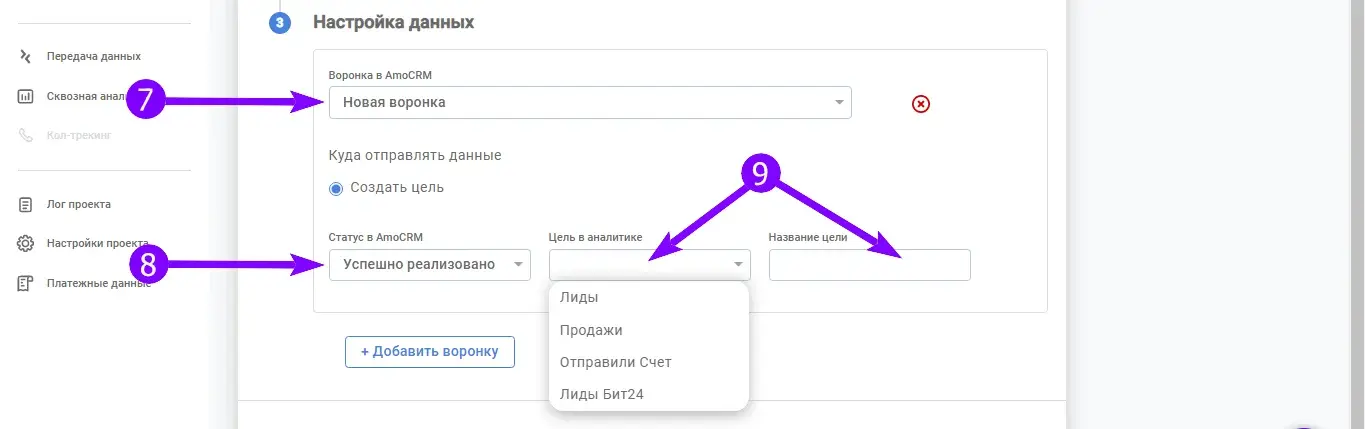The image size is (1365, 429).
Task: Open Платежные данные in the sidebar
Action: (x=98, y=283)
